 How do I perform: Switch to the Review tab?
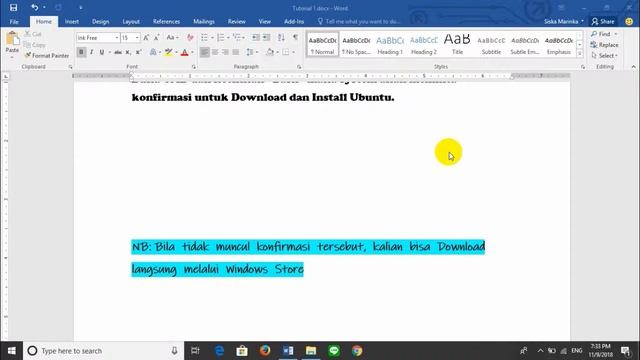237,21
